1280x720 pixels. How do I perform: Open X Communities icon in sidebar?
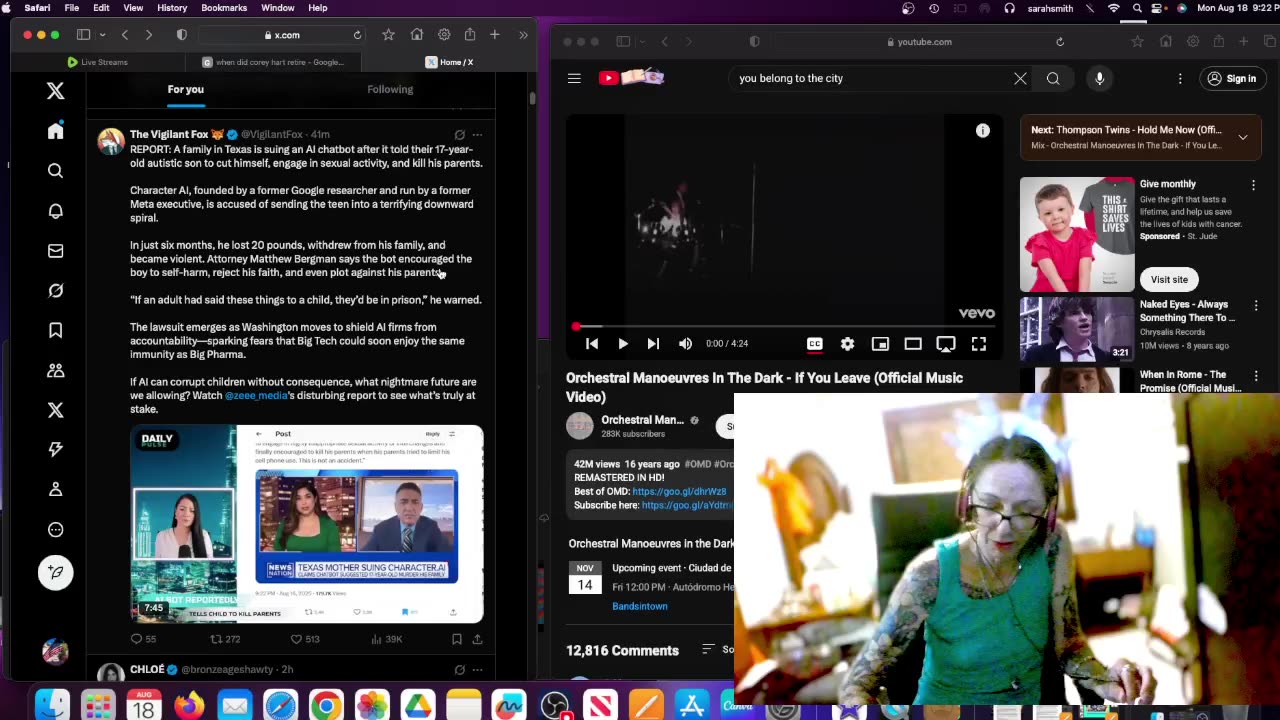click(x=56, y=370)
